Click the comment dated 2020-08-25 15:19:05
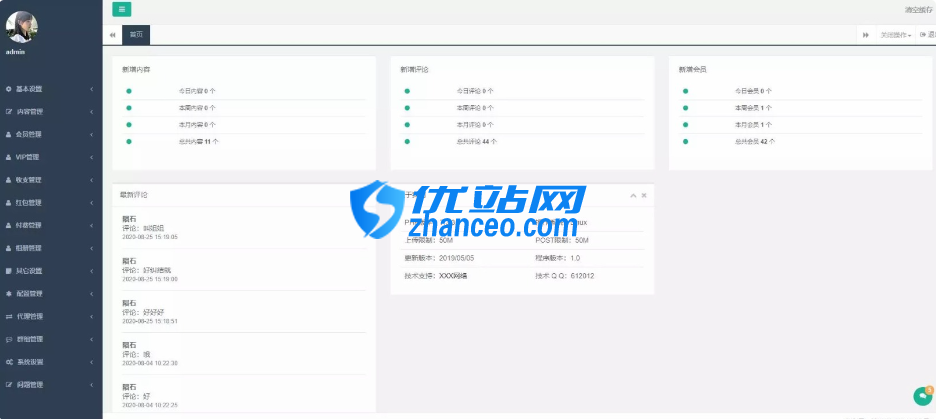Viewport: 939px width, 419px height. [x=244, y=228]
